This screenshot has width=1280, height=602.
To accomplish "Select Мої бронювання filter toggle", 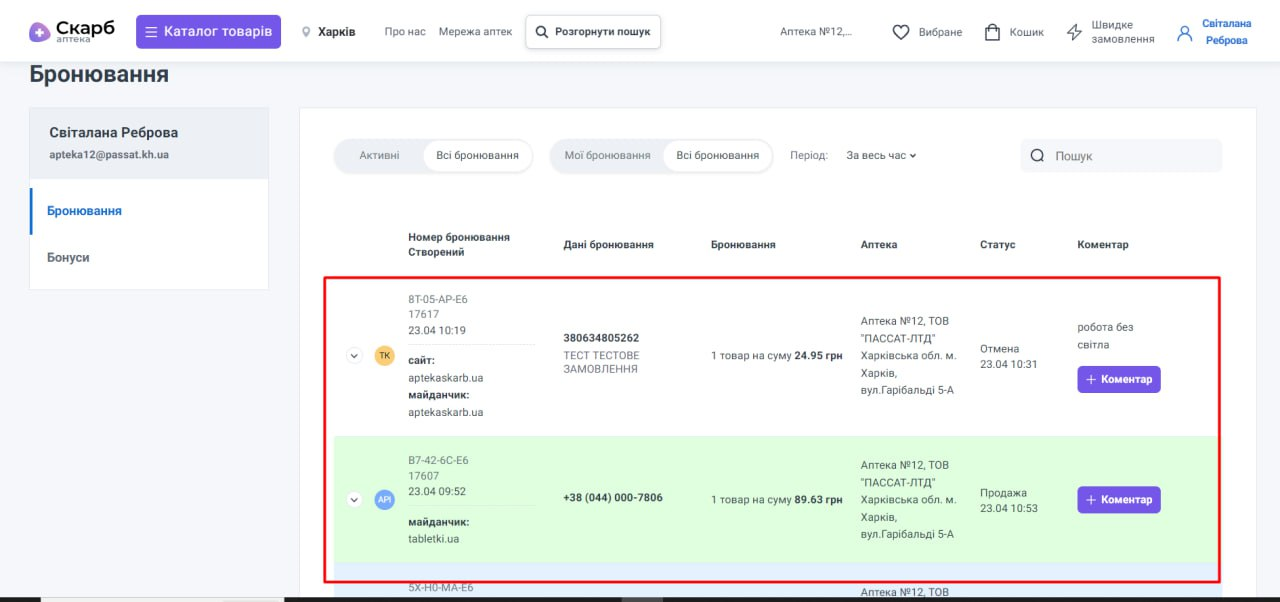I will click(607, 156).
